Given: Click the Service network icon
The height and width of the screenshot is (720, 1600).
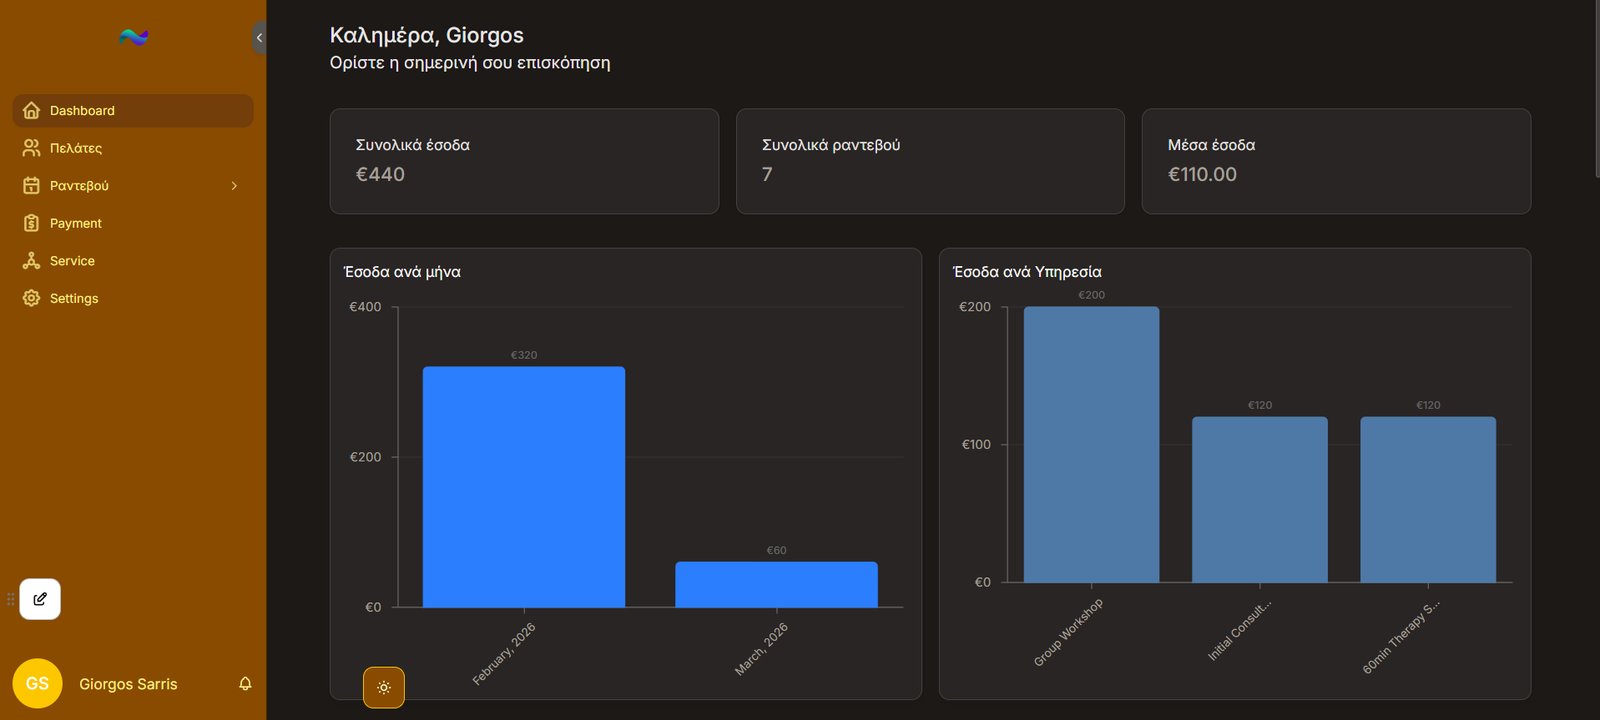Looking at the screenshot, I should pyautogui.click(x=31, y=261).
